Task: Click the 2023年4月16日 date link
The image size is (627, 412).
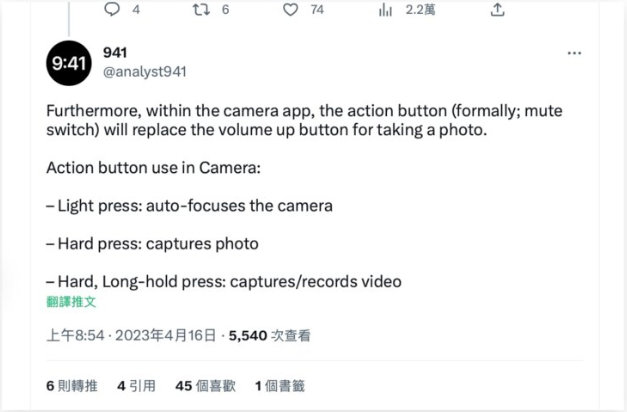Action: (x=166, y=335)
